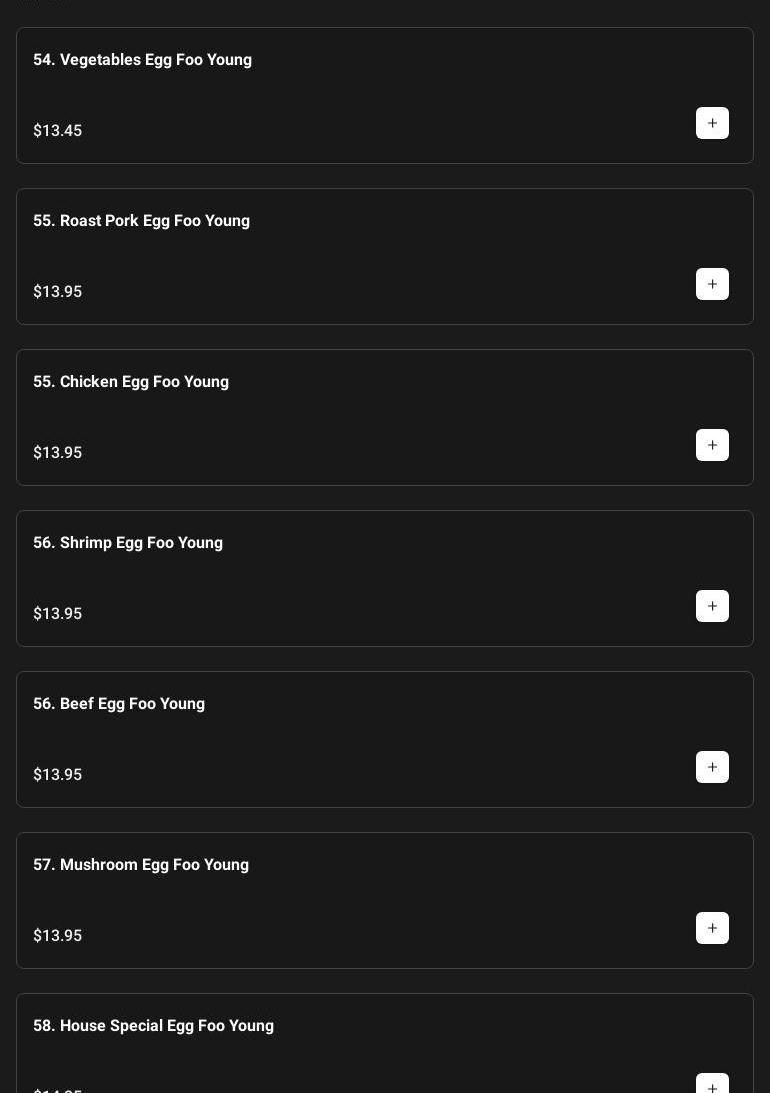Click Roast Pork Egg Foo Young price
Screen dimensions: 770x1093
[x=58, y=292]
